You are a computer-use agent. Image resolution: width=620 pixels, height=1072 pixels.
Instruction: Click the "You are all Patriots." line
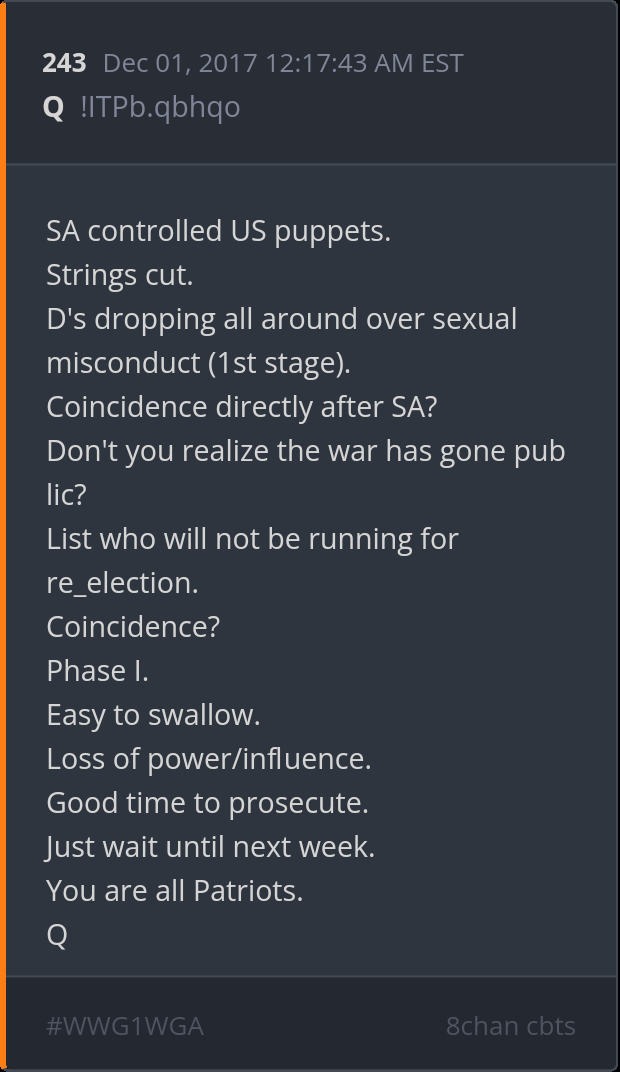tap(174, 891)
